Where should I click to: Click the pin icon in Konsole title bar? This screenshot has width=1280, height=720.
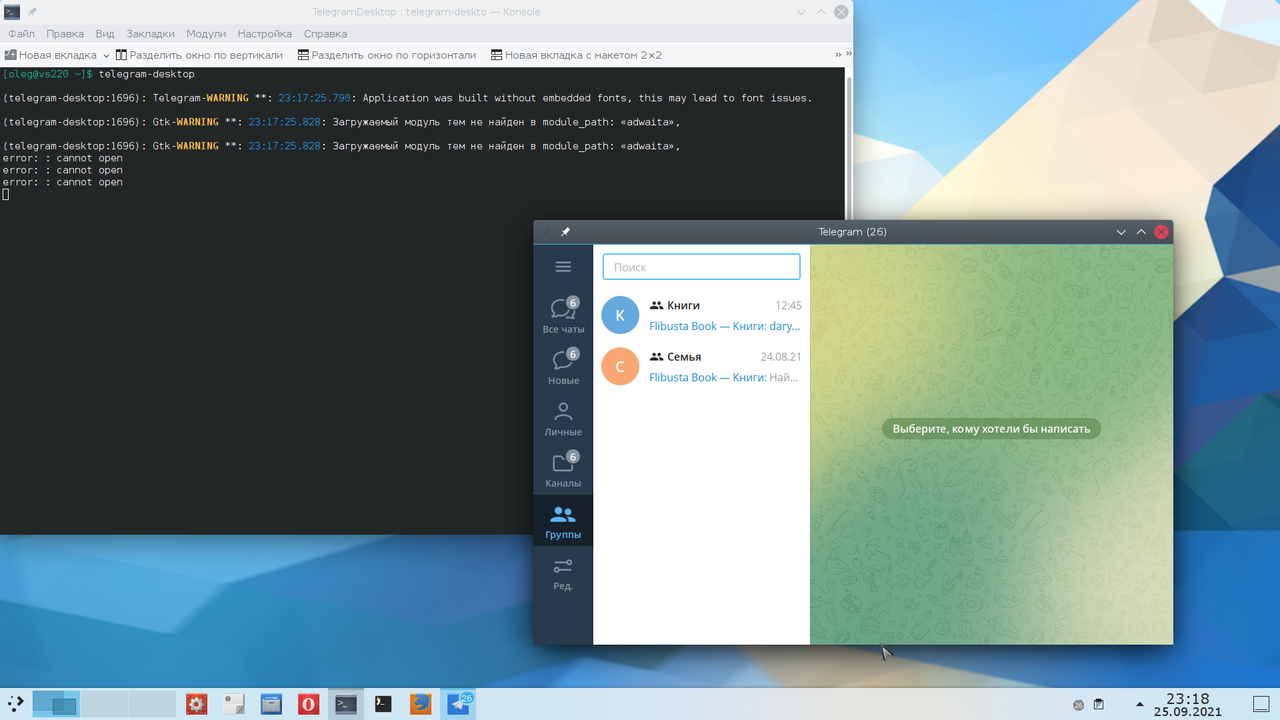[32, 12]
